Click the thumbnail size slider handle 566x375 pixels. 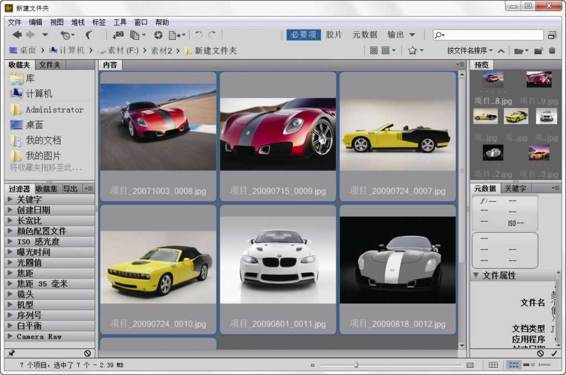pos(356,365)
